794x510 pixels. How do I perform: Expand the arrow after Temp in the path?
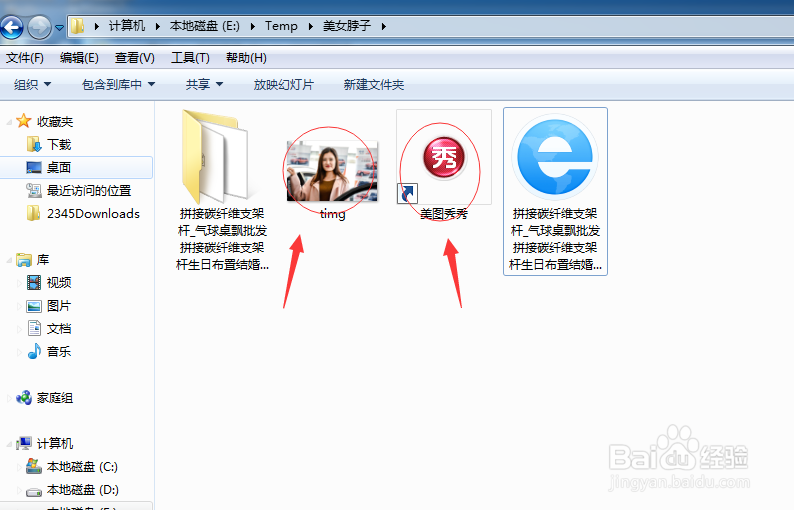pos(310,26)
